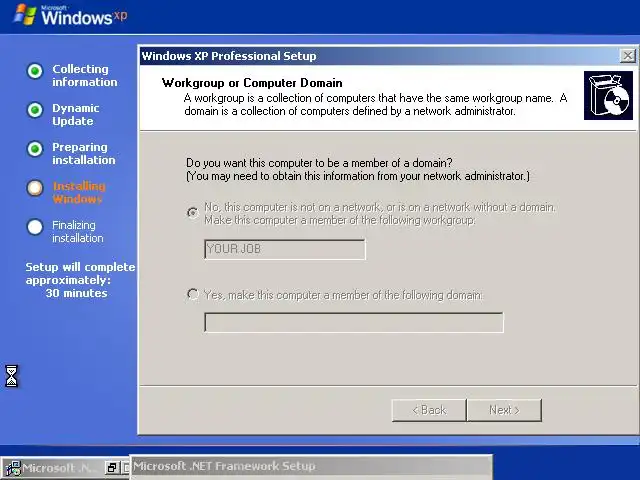This screenshot has height=480, width=640.
Task: Click the 'Preparing installation' label
Action: pos(84,153)
